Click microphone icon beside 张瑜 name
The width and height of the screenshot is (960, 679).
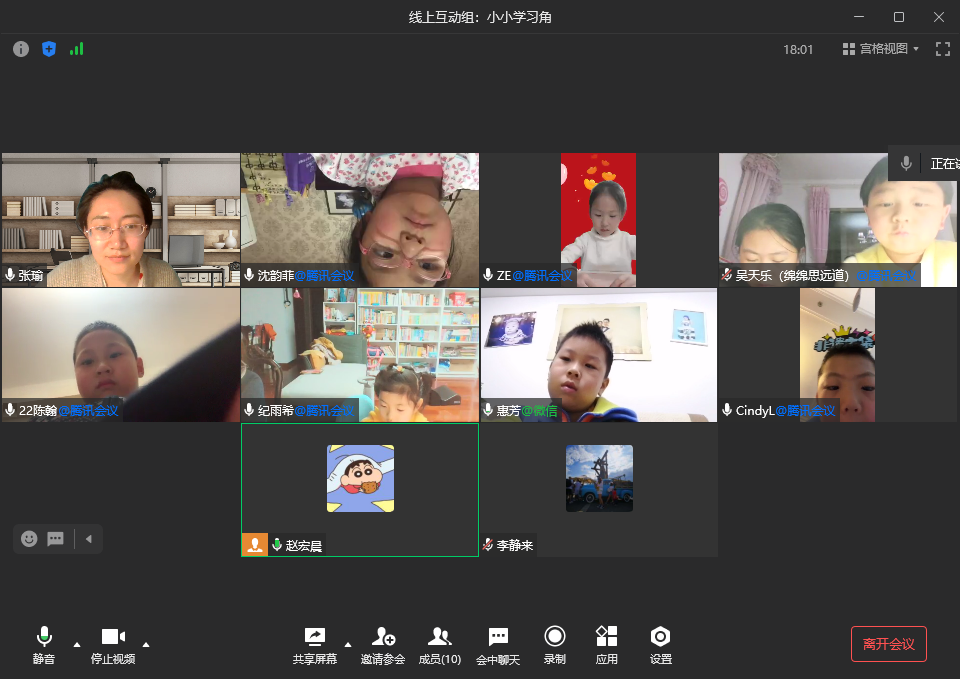(x=10, y=275)
